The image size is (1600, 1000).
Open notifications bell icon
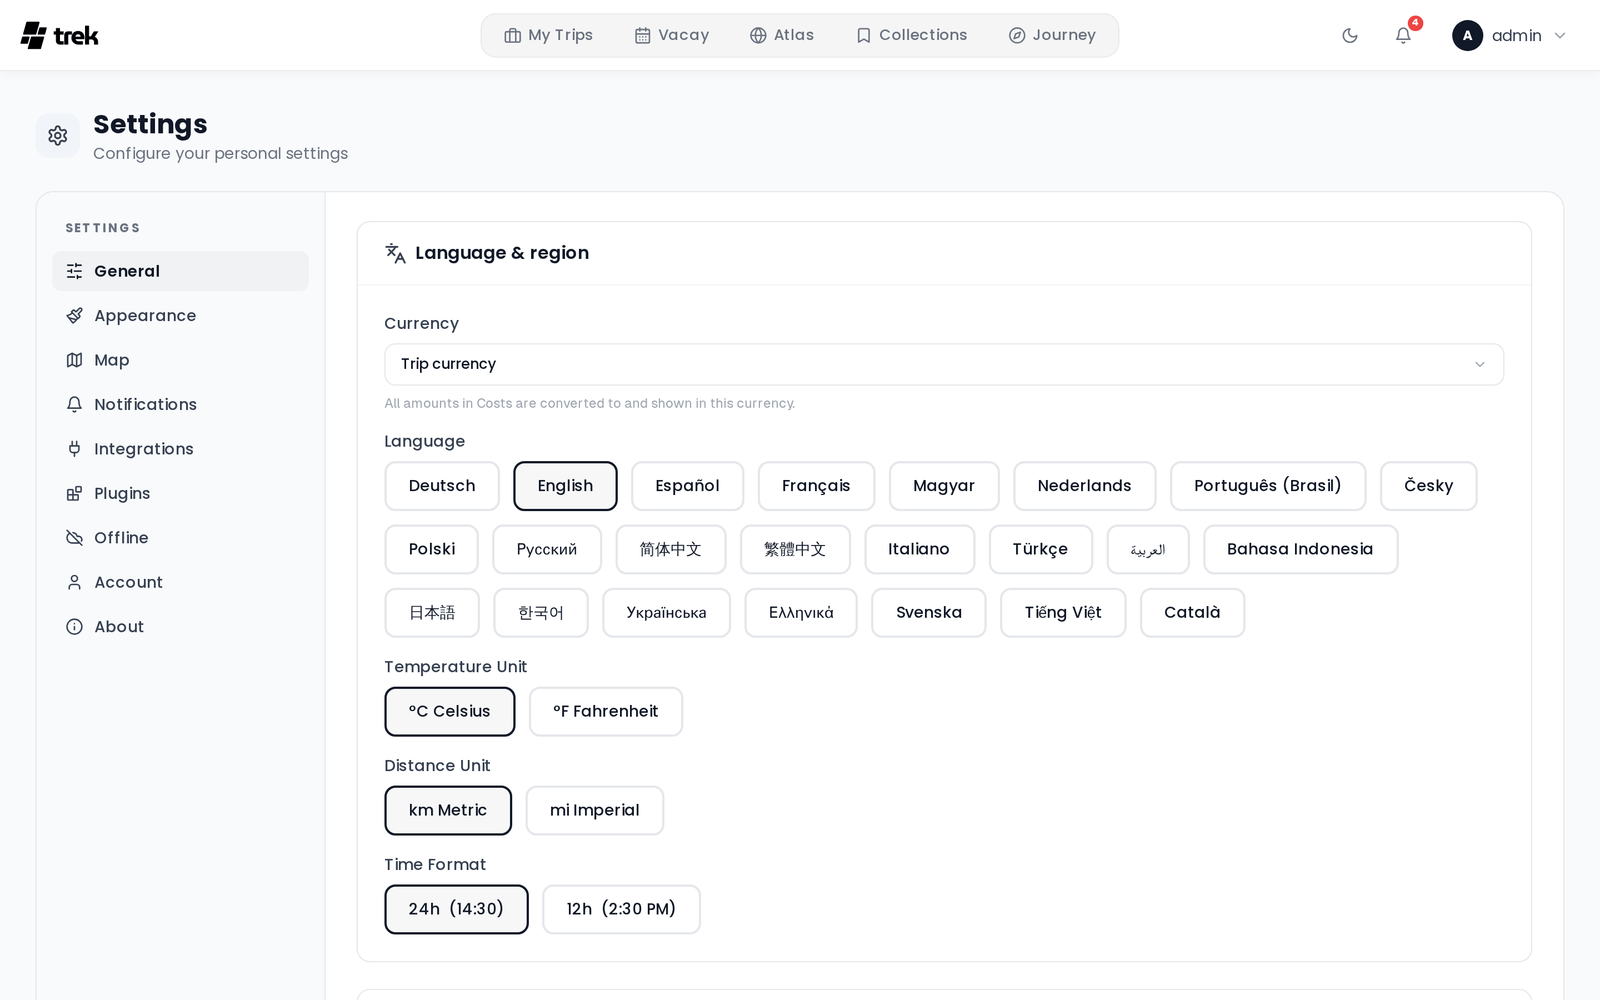tap(1403, 36)
